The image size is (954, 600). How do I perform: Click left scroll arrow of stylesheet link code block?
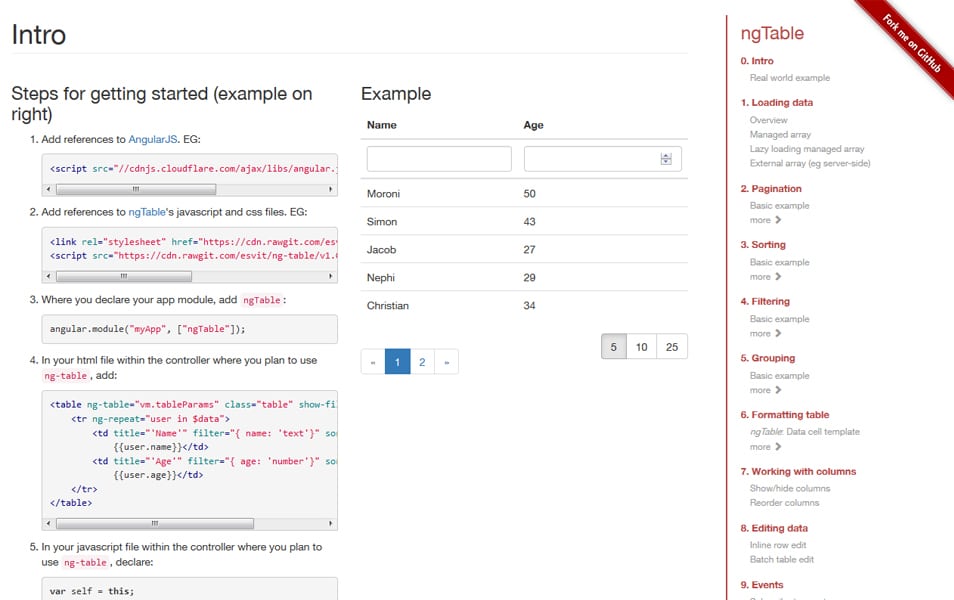click(49, 276)
